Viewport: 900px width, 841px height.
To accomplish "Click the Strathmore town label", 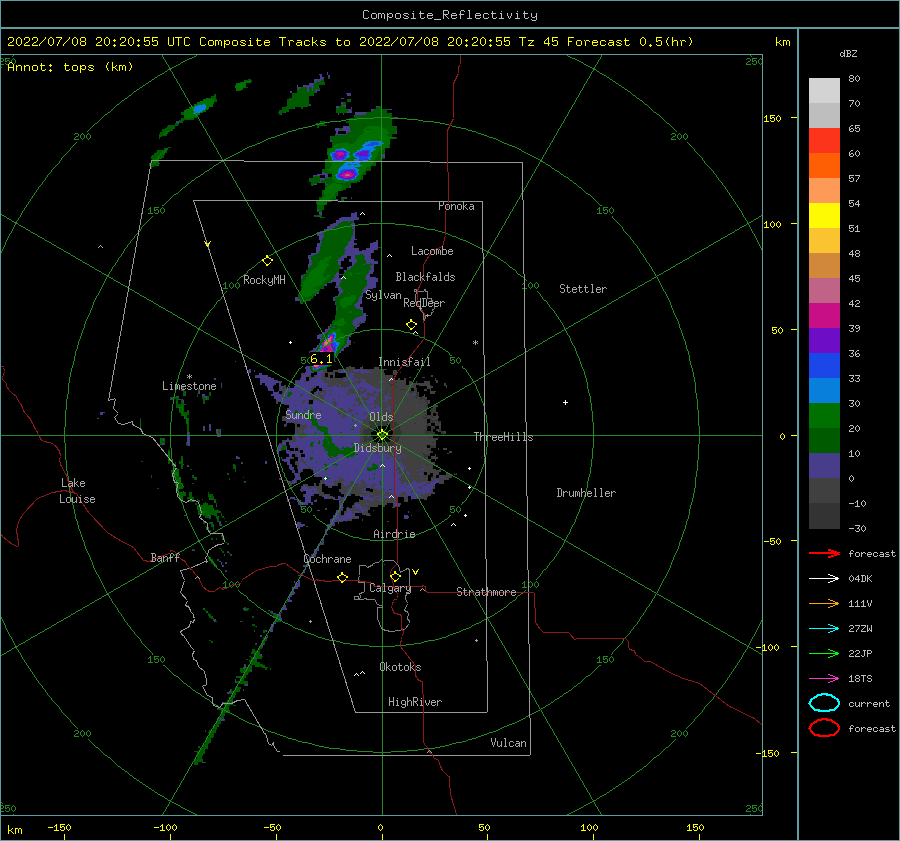I will coord(486,592).
